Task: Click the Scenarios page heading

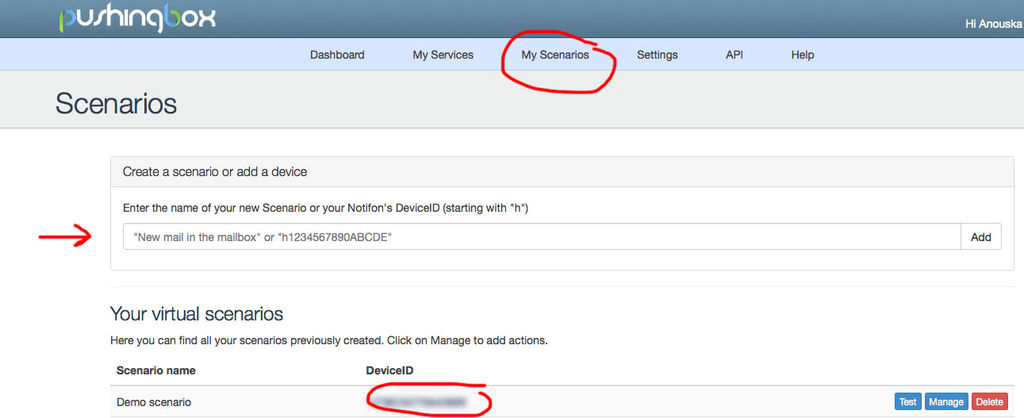Action: click(116, 103)
